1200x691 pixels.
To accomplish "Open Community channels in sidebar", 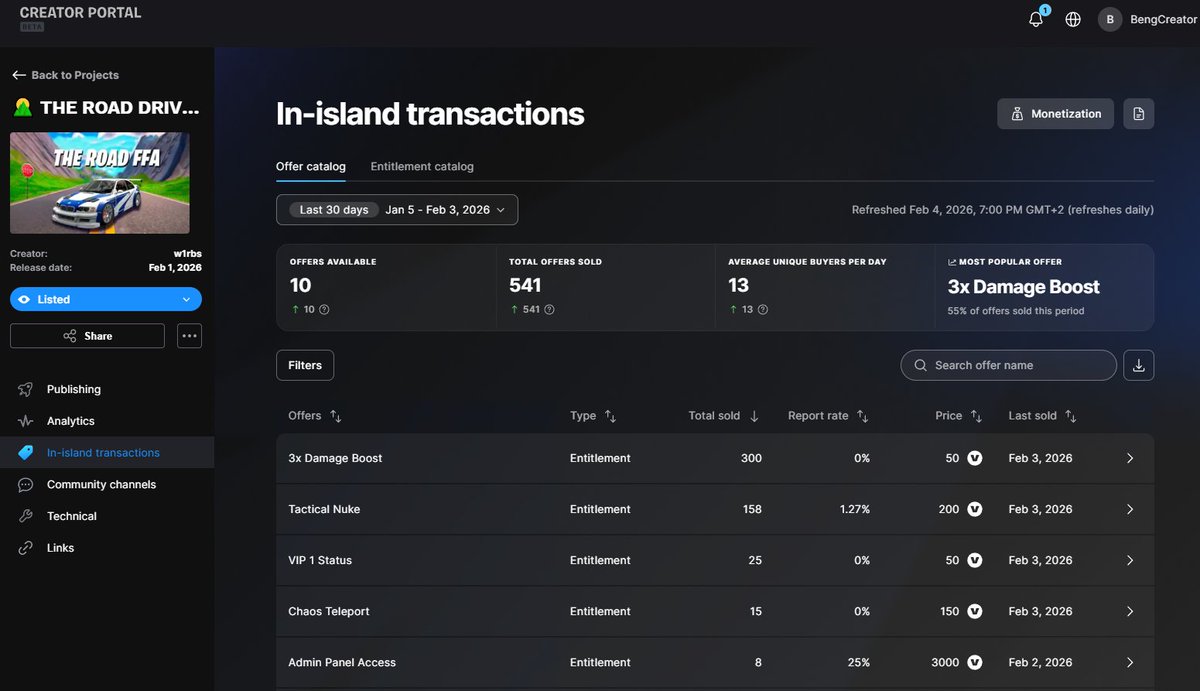I will tap(101, 484).
